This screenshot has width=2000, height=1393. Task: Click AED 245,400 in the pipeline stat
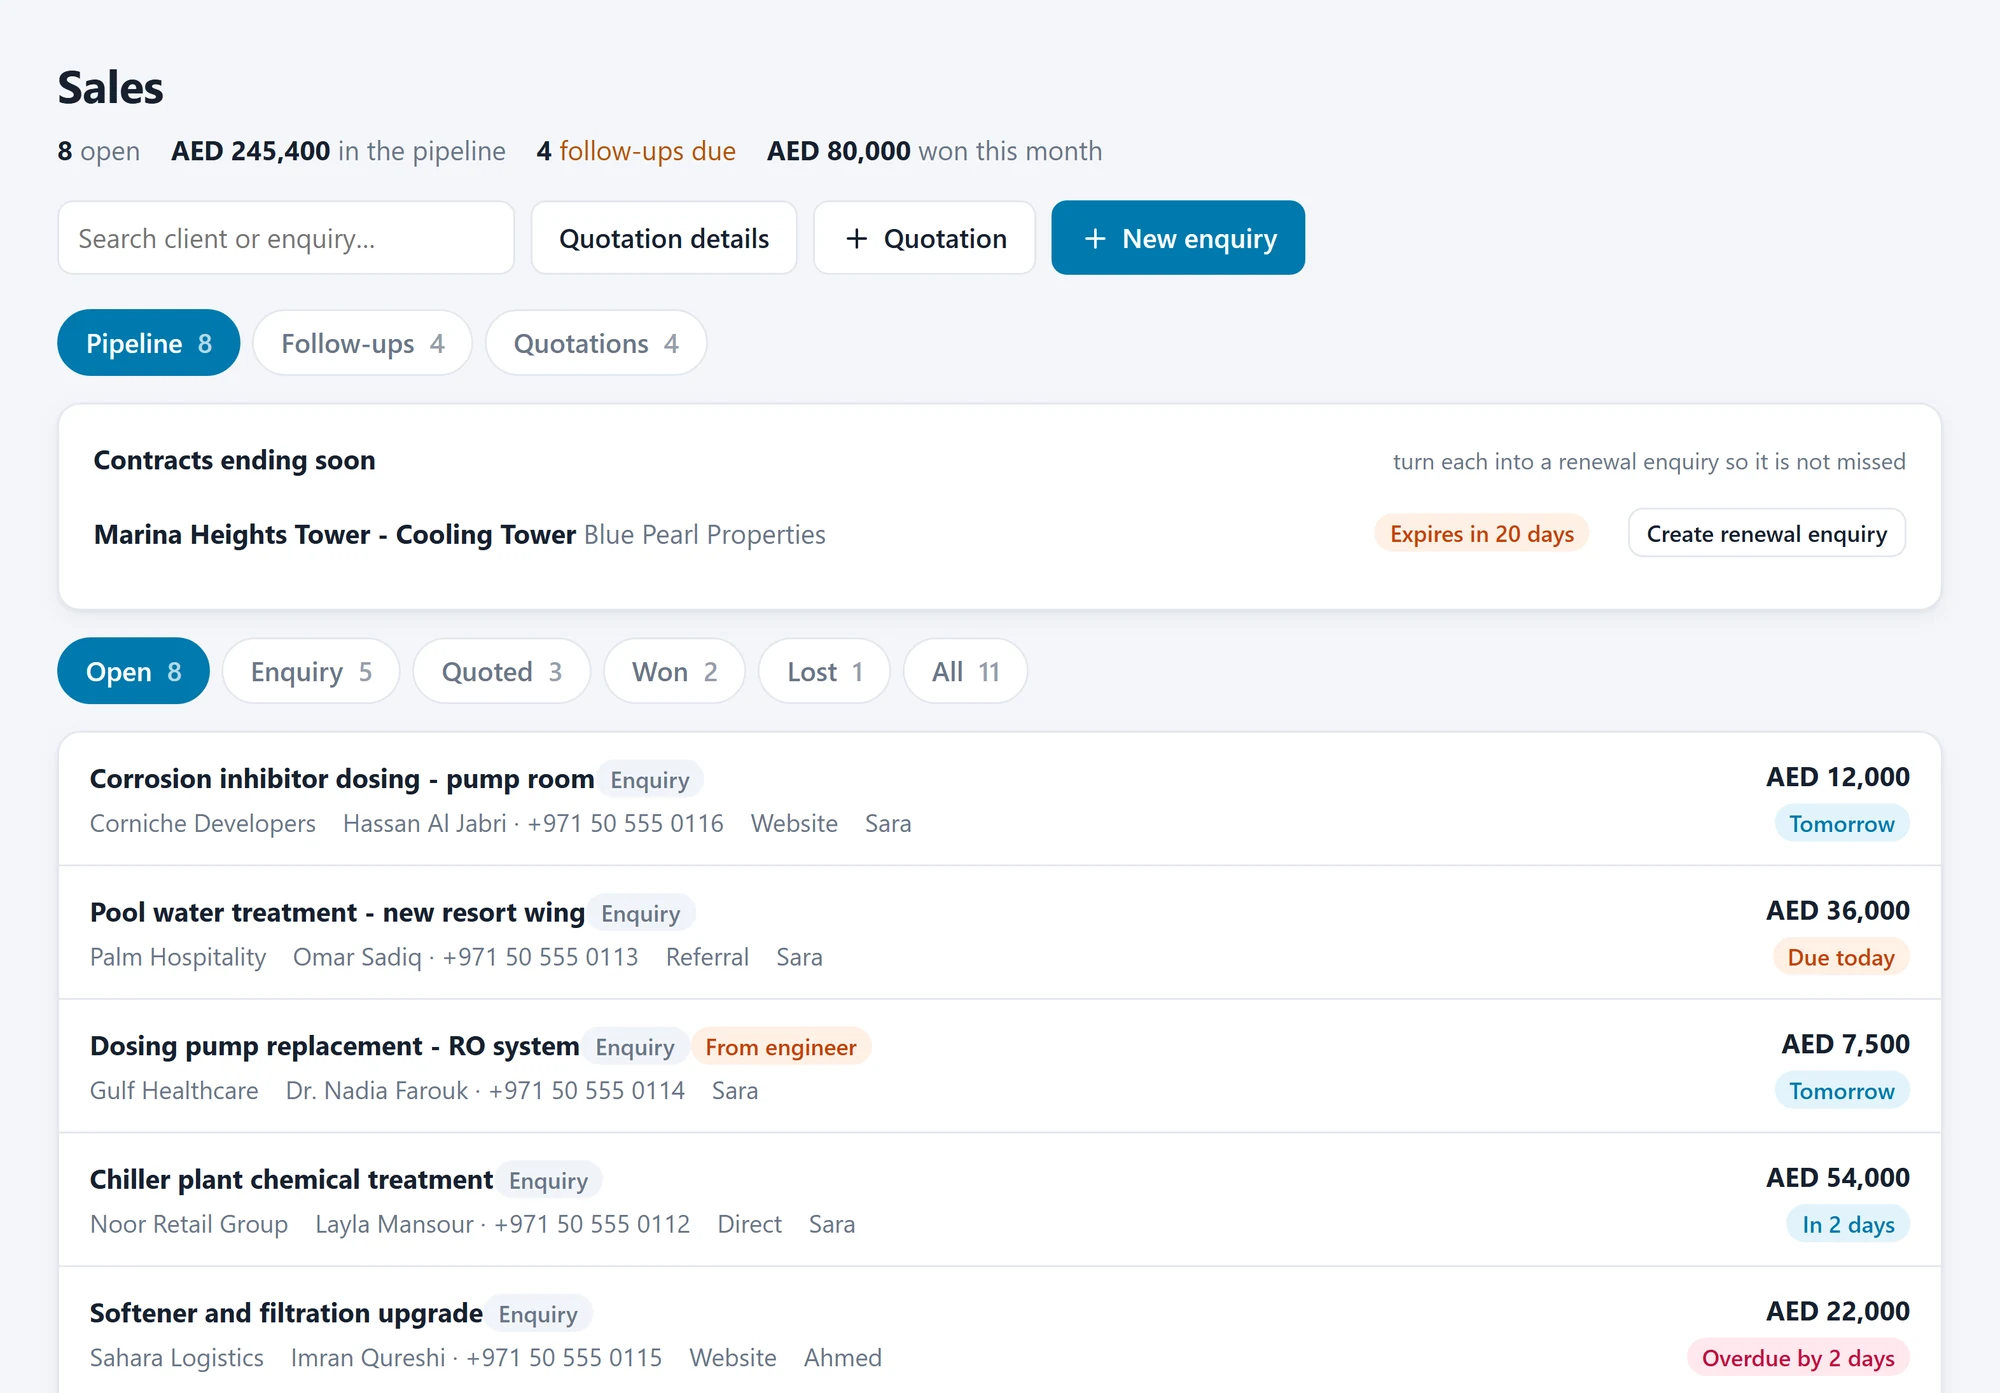338,151
